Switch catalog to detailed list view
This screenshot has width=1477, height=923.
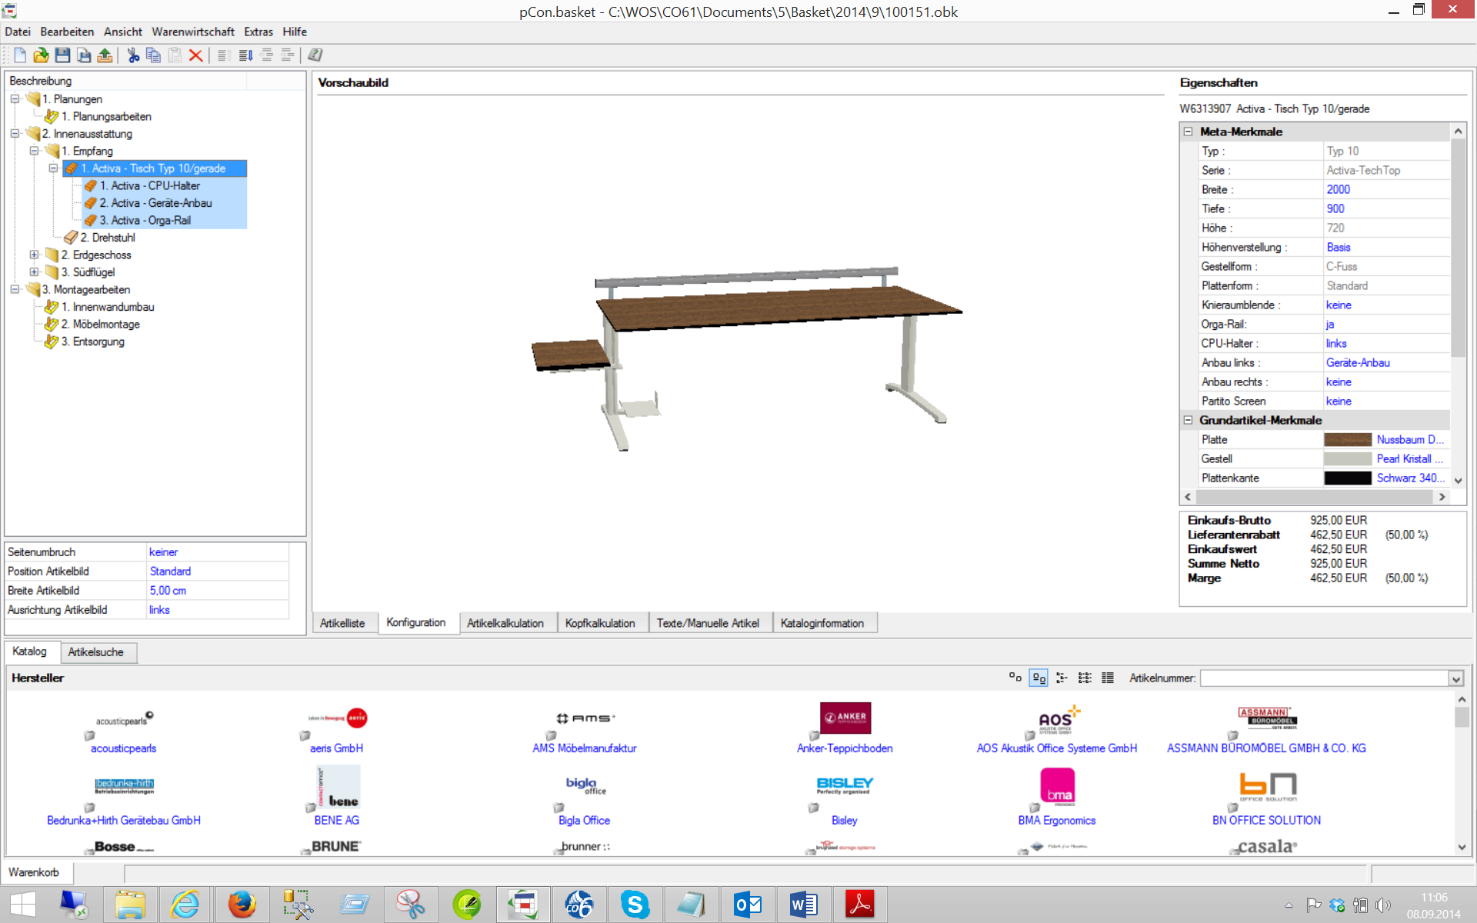click(x=1108, y=678)
